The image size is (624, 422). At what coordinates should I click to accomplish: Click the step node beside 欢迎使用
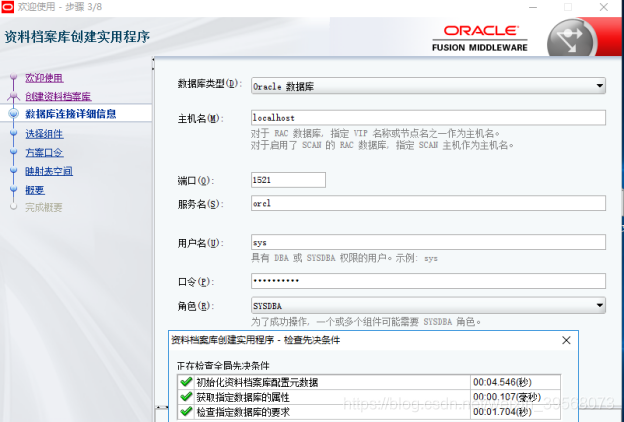(14, 76)
